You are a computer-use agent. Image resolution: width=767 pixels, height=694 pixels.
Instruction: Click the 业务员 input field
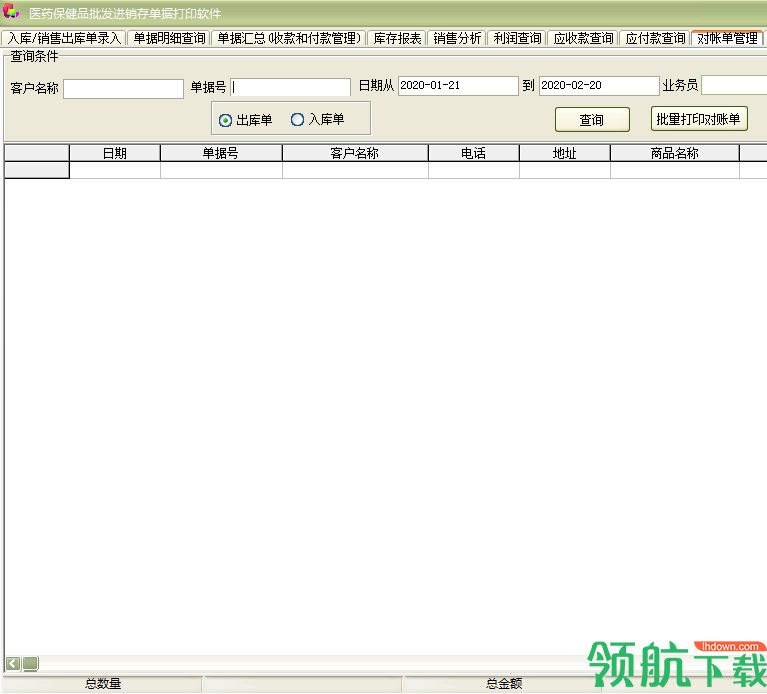(734, 85)
